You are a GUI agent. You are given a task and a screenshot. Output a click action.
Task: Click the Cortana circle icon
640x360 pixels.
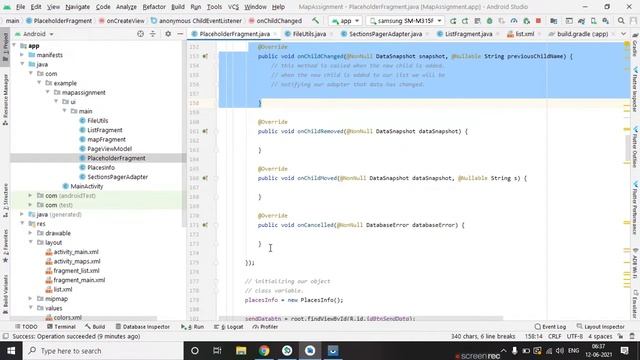coord(195,351)
